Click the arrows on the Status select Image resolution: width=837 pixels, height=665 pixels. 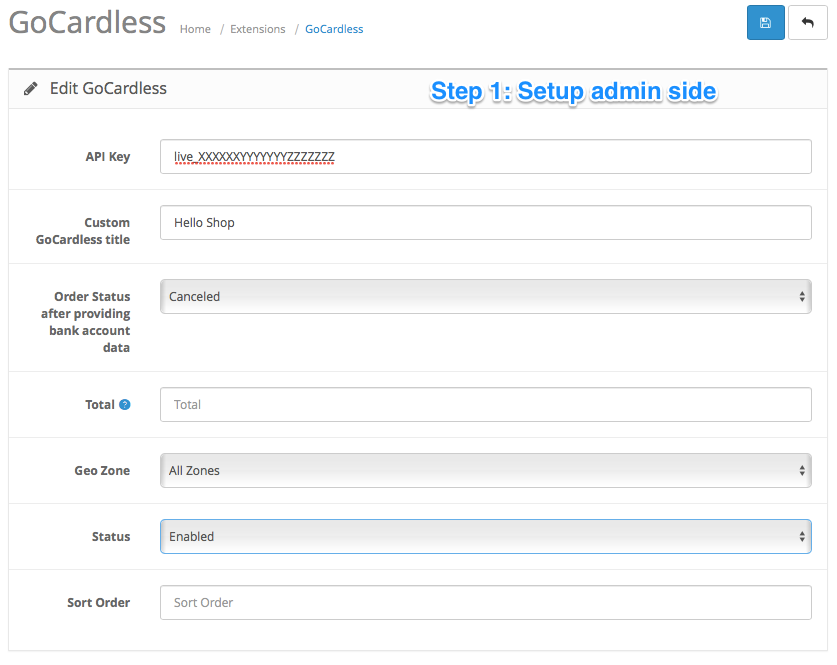click(x=802, y=536)
